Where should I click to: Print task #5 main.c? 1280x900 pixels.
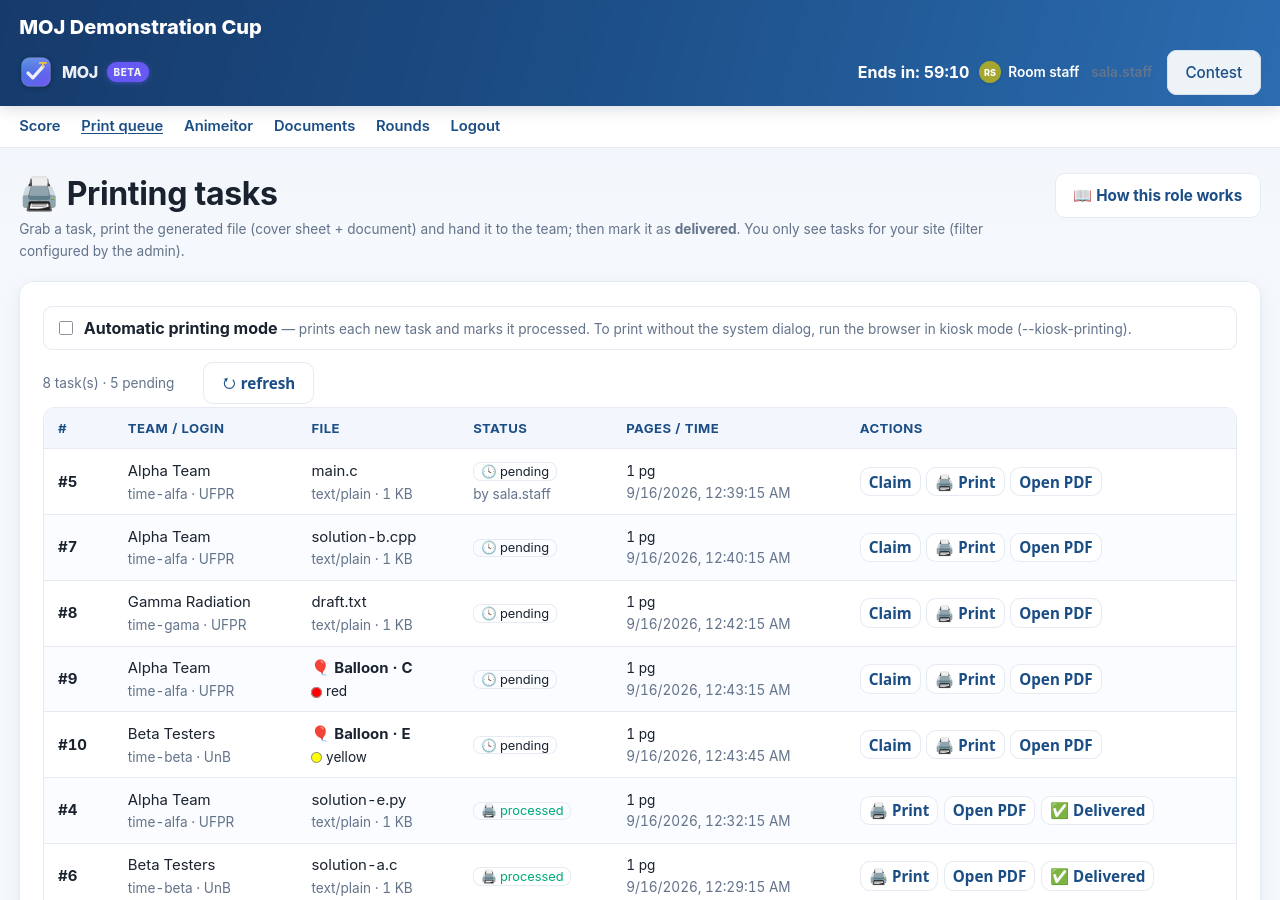point(965,482)
